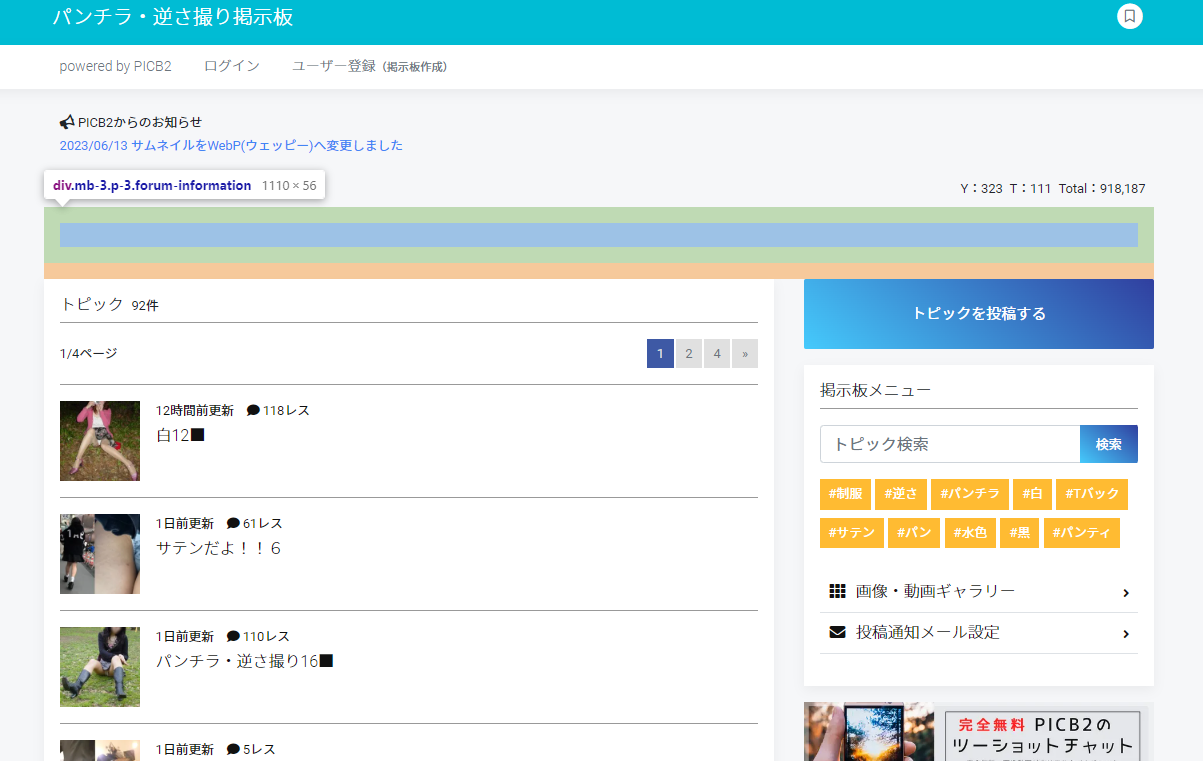Image resolution: width=1203 pixels, height=761 pixels.
Task: Click the #制服 hashtag button
Action: point(845,493)
